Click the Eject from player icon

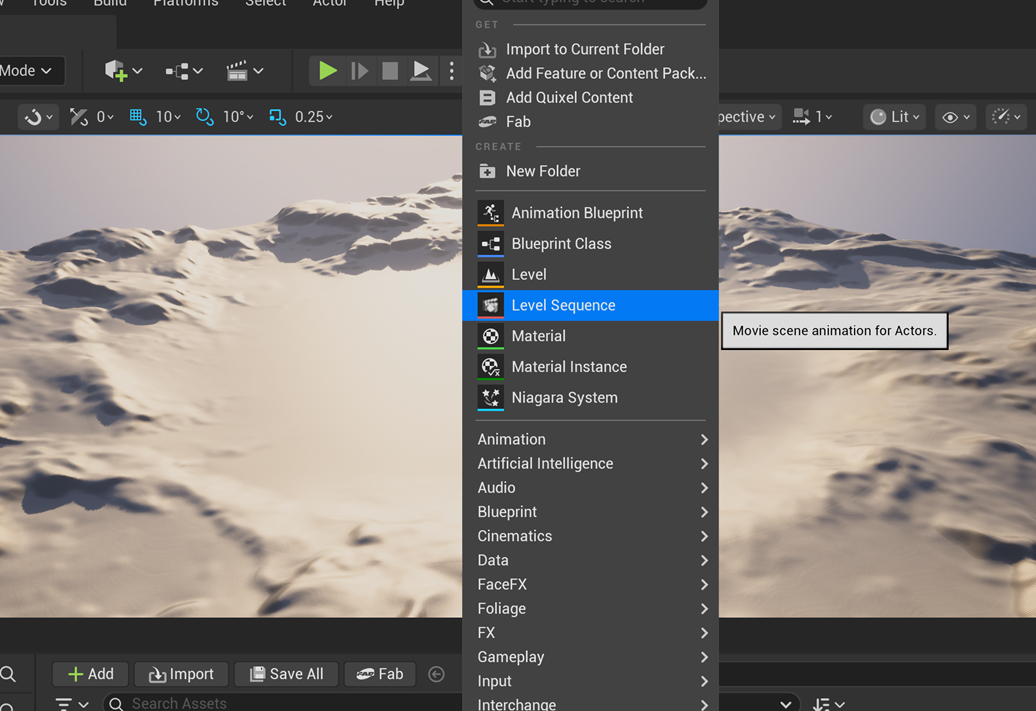pos(421,71)
